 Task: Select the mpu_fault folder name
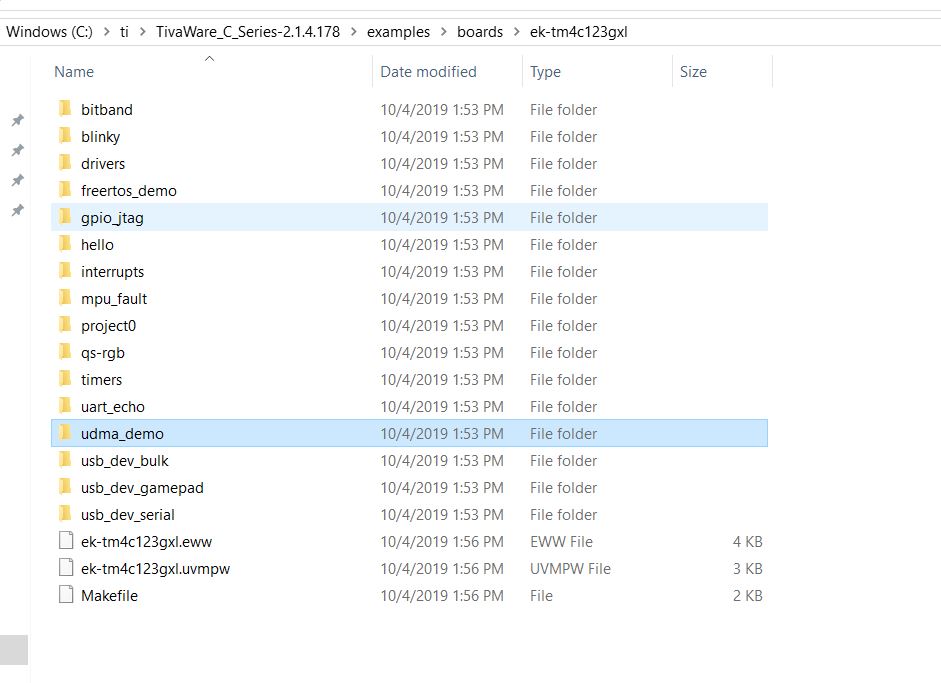[x=114, y=299]
